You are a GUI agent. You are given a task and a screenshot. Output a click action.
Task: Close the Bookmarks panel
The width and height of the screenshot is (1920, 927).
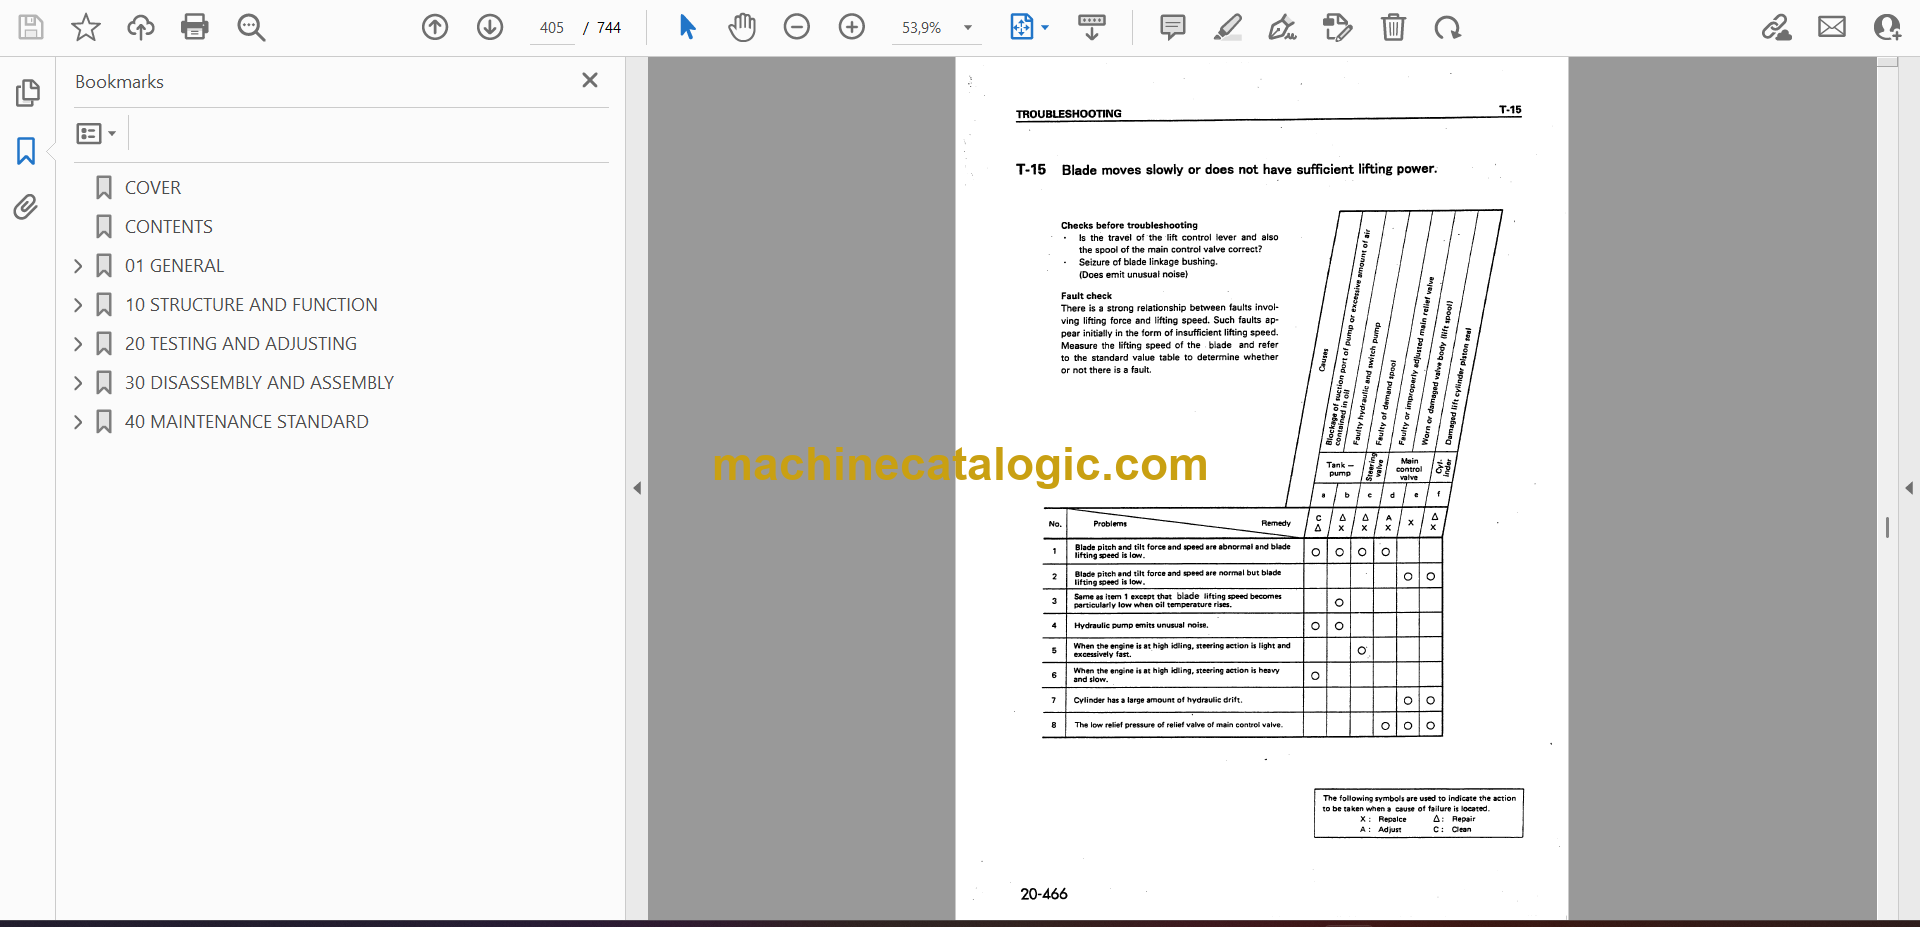(x=590, y=80)
